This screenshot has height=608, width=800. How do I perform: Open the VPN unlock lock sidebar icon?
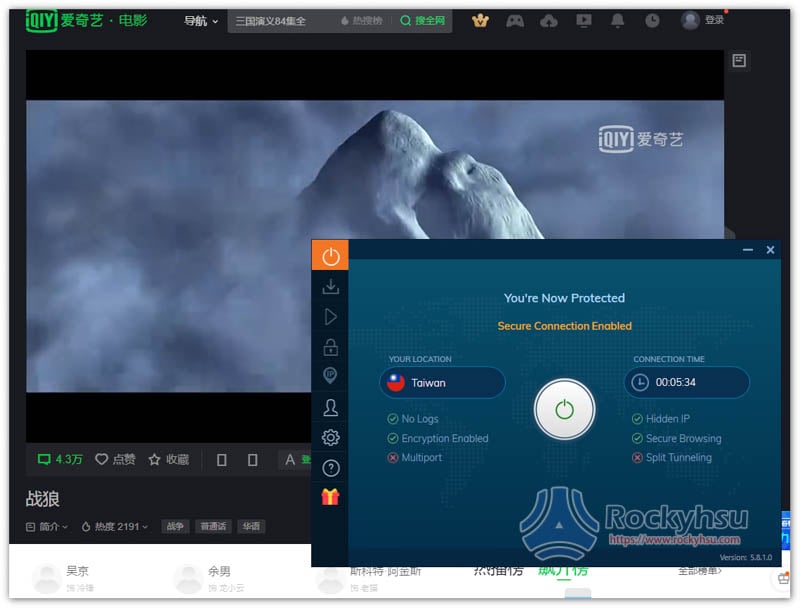pyautogui.click(x=330, y=347)
